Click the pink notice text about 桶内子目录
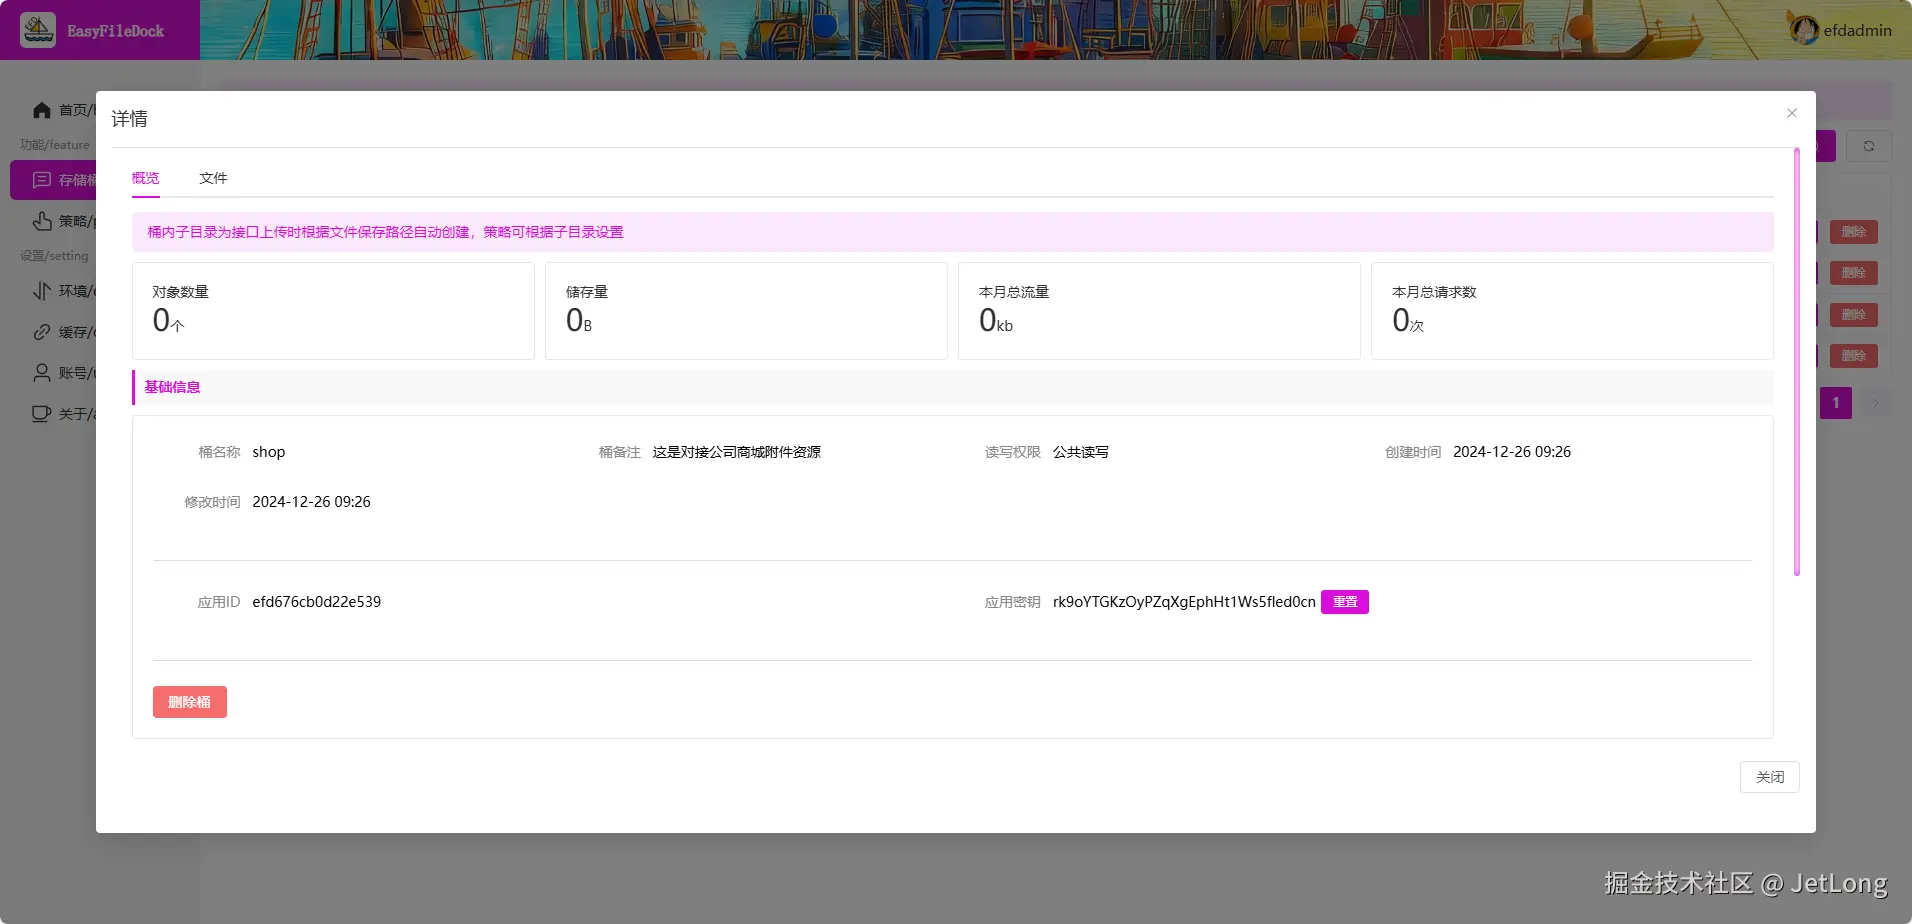Screen dimensions: 1912x924 pyautogui.click(x=385, y=232)
